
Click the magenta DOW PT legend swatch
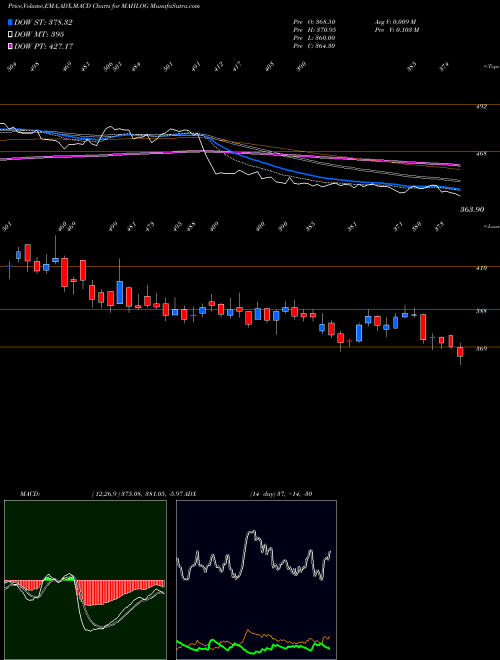(11, 46)
